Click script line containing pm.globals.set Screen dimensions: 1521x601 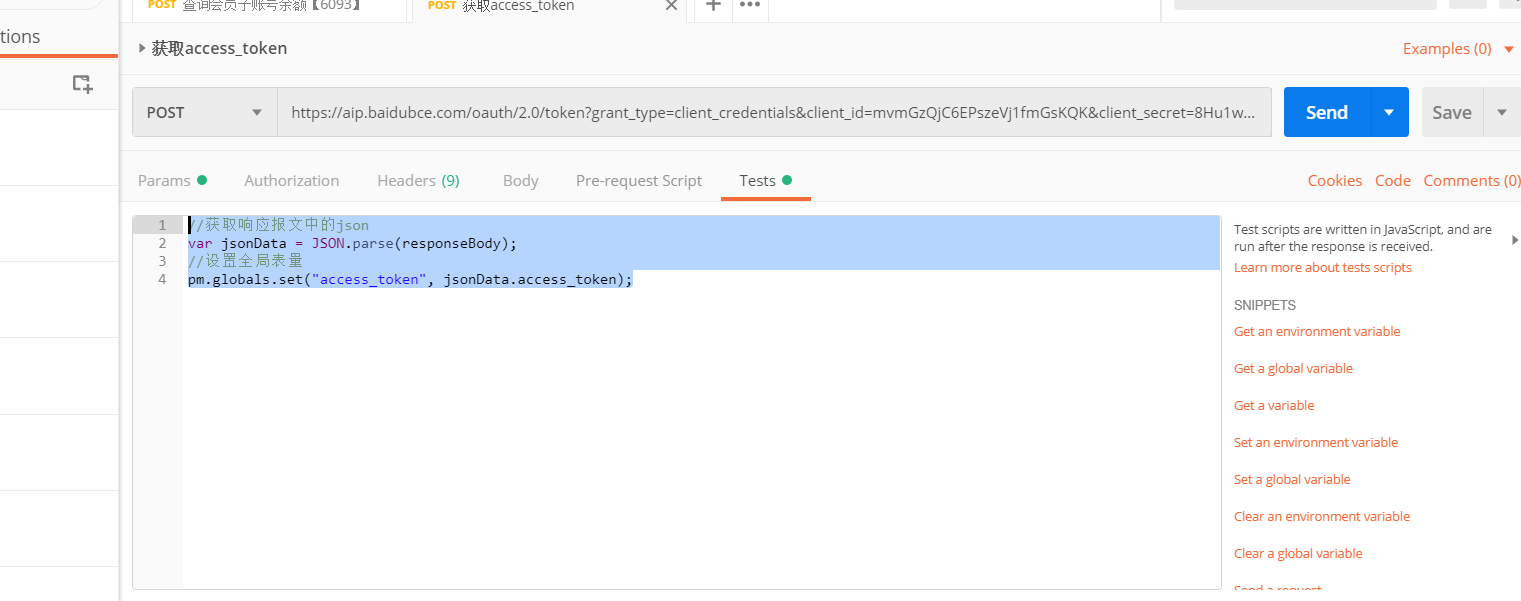(410, 280)
